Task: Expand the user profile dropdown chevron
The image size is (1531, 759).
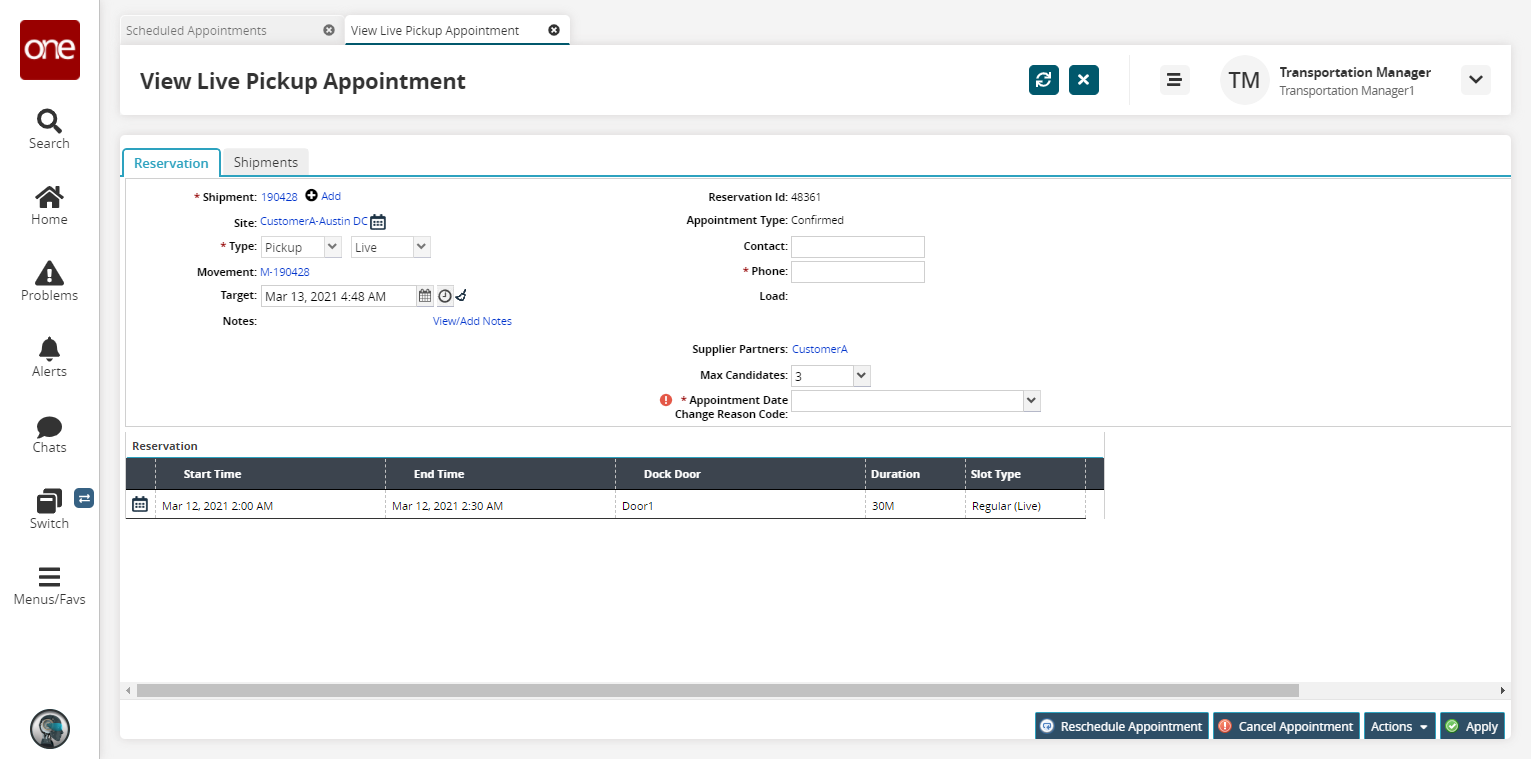Action: point(1476,80)
